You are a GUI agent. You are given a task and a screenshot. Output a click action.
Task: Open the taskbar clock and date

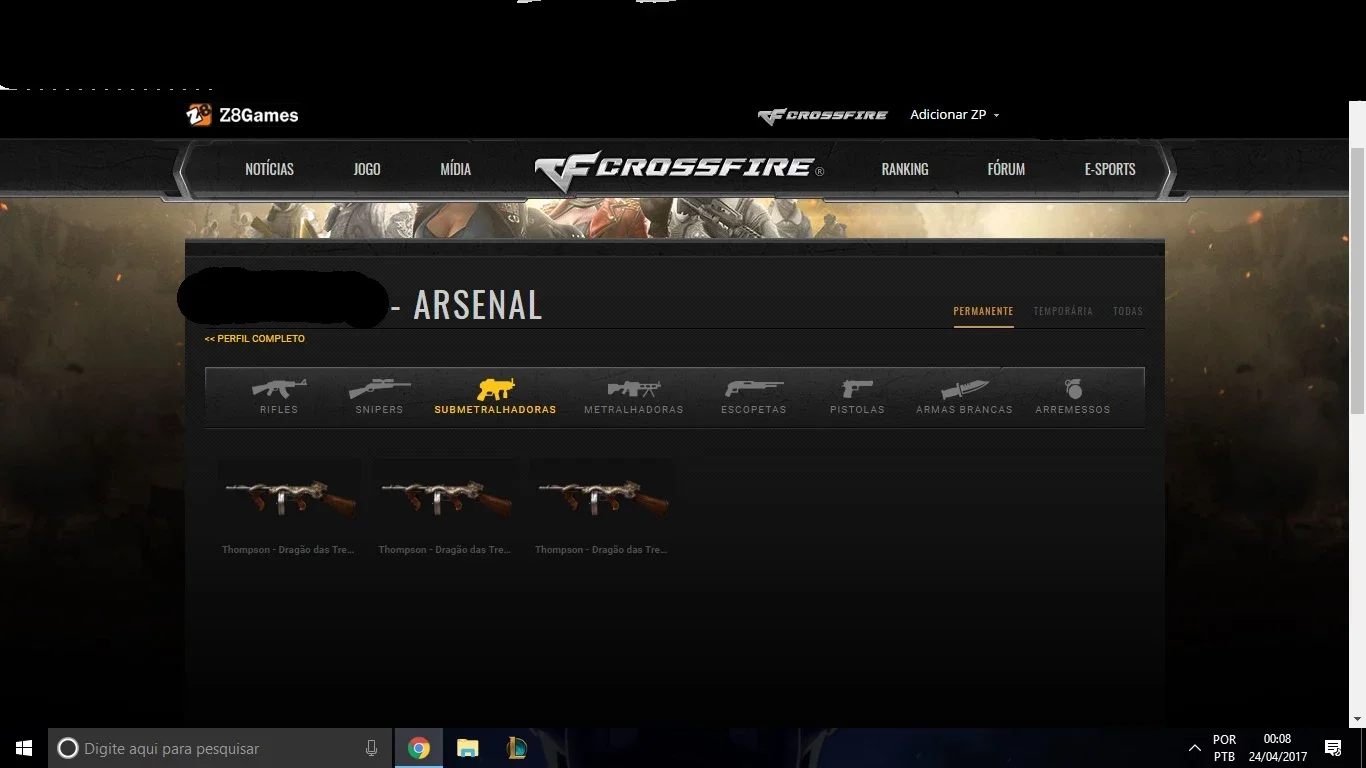coord(1277,748)
